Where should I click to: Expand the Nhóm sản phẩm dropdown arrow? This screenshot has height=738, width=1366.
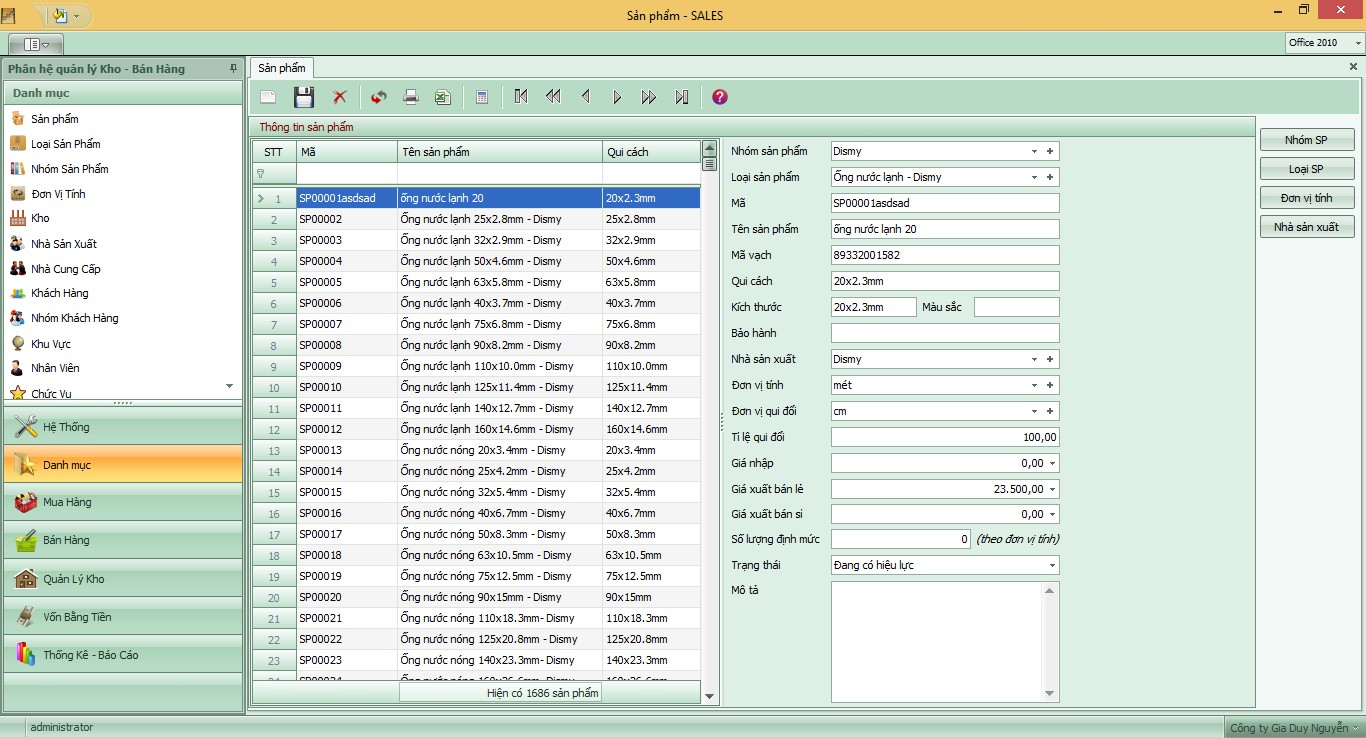1034,152
